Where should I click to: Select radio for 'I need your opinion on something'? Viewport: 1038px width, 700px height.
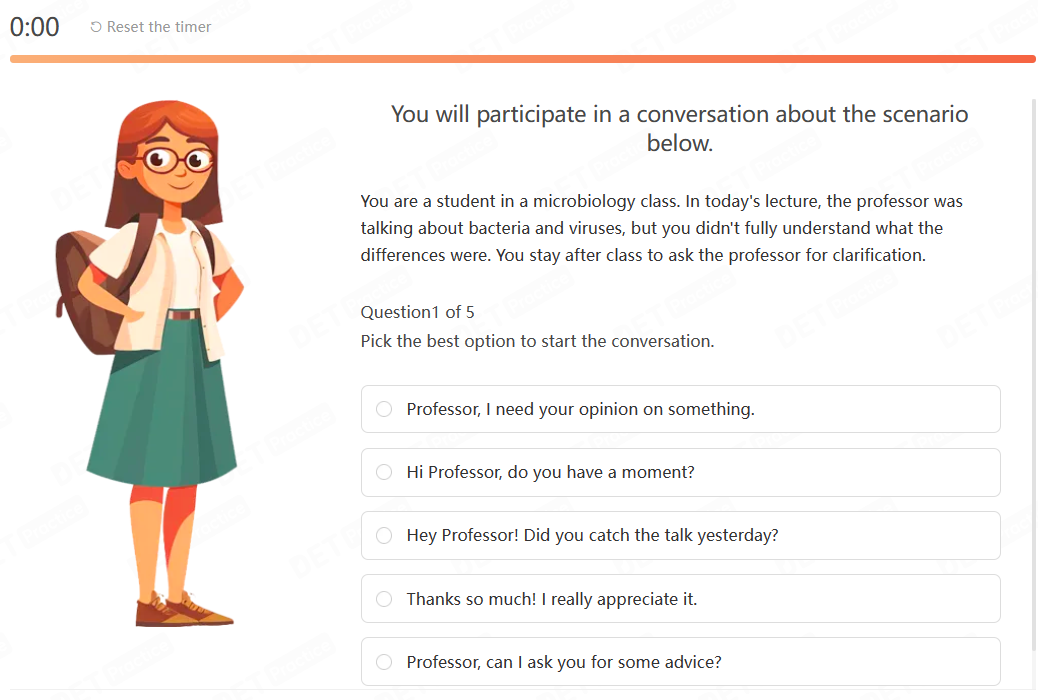pyautogui.click(x=384, y=409)
